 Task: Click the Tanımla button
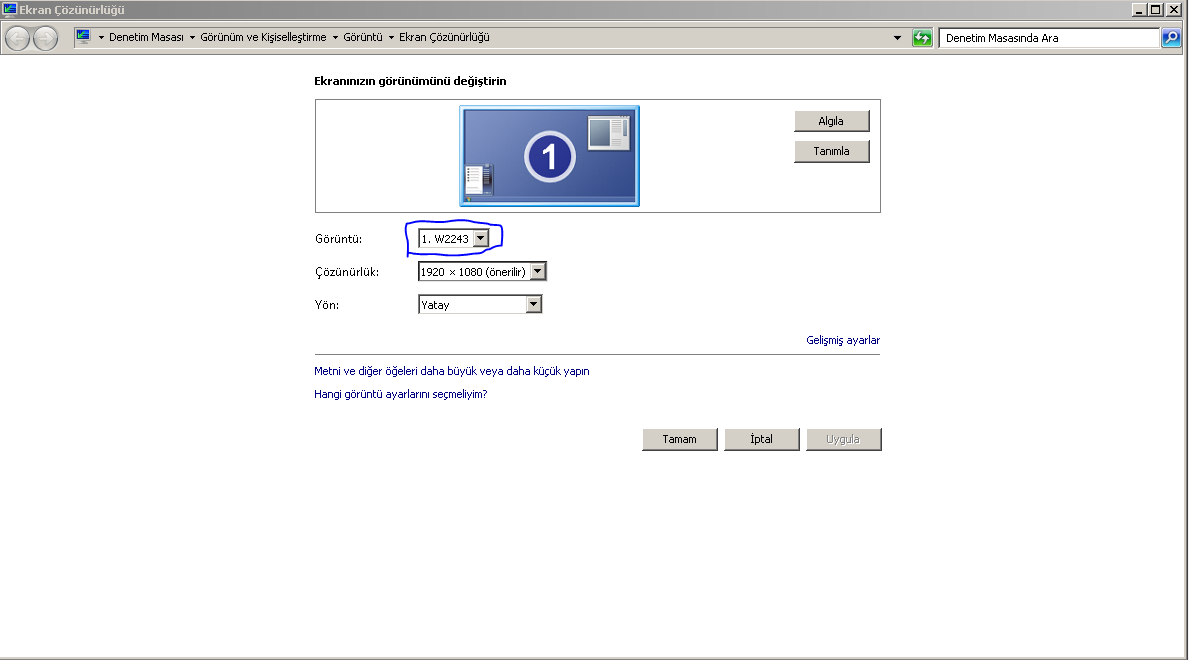[x=832, y=151]
